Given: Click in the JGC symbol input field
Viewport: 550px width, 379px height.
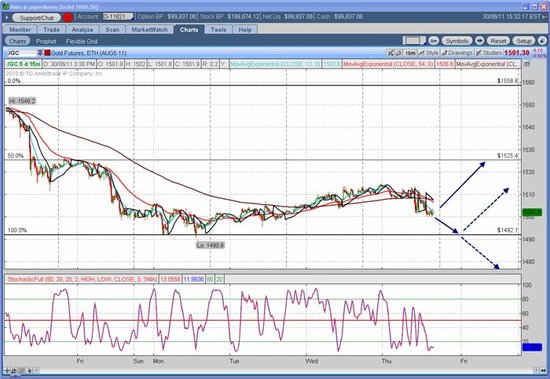Looking at the screenshot, I should [x=21, y=53].
